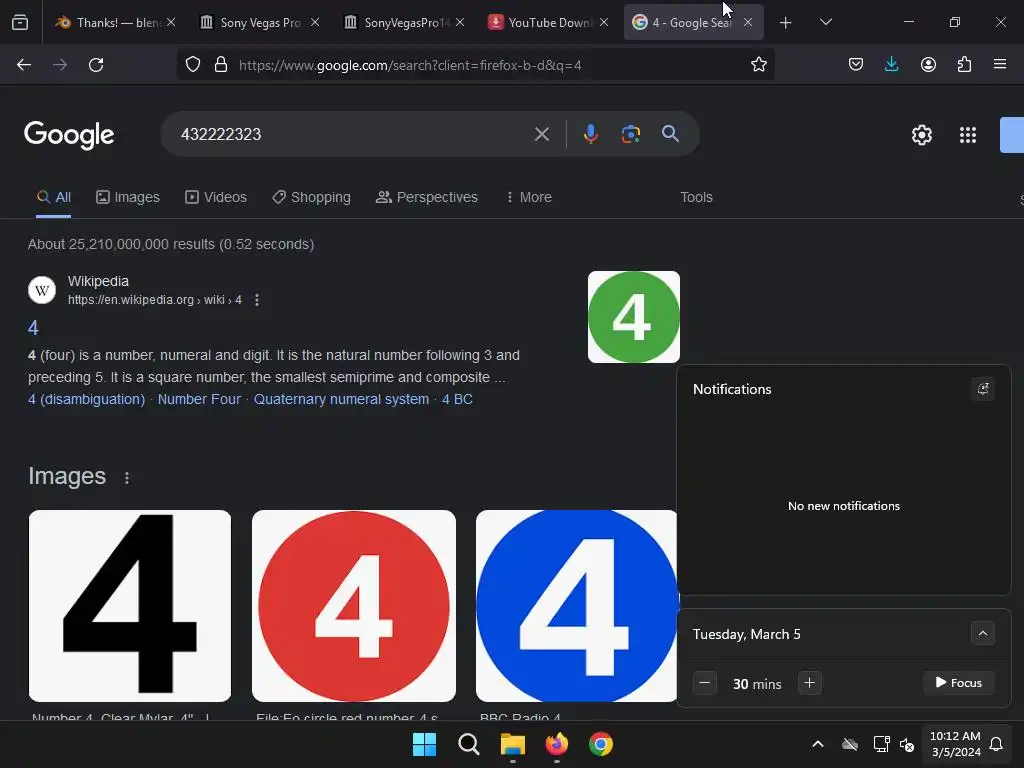Open more options beside Wikipedia result
The height and width of the screenshot is (768, 1024).
coord(257,300)
